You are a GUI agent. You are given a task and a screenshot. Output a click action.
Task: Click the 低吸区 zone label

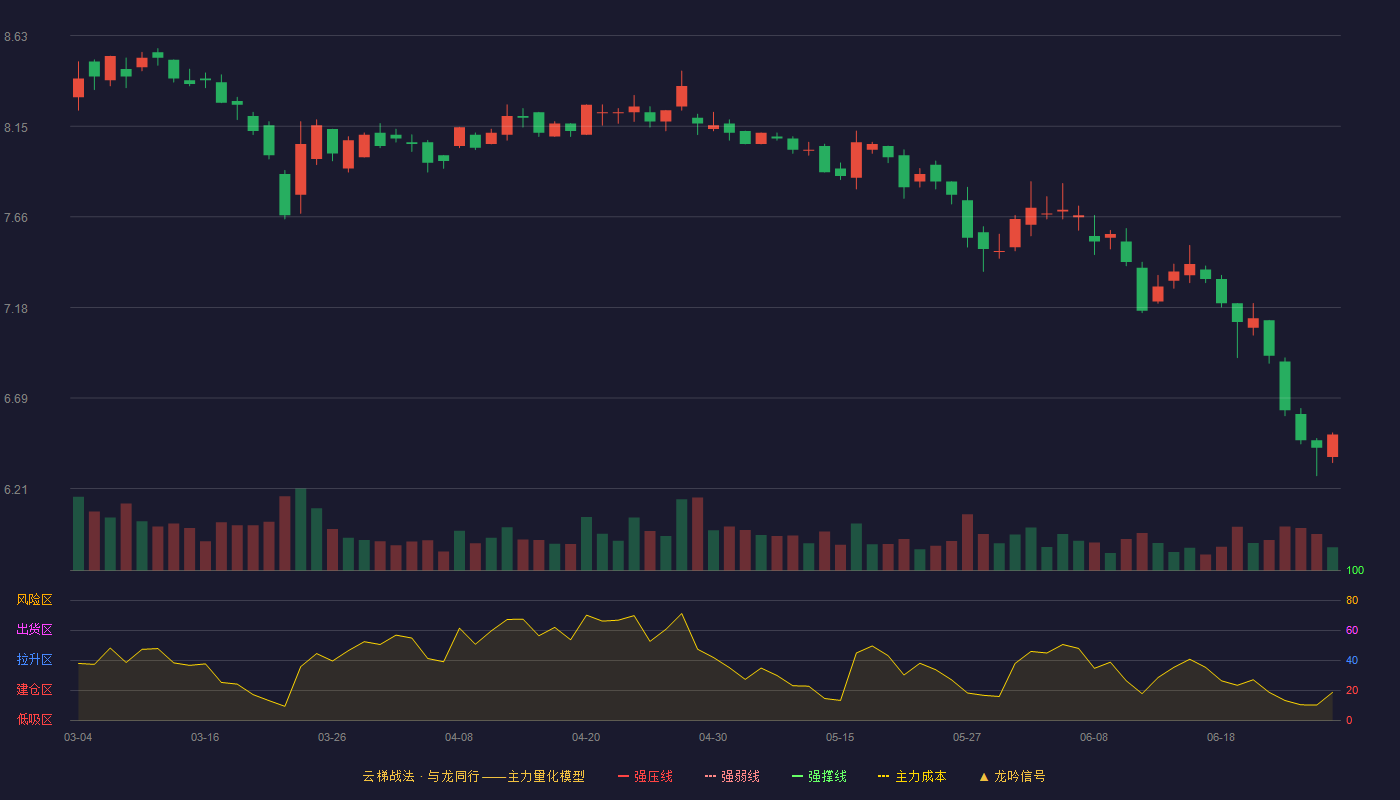[35, 719]
